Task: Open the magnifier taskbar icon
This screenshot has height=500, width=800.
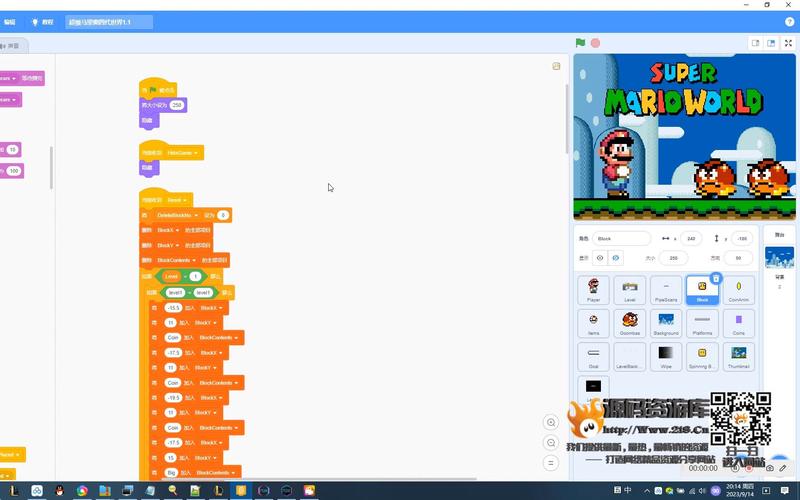Action: (x=172, y=491)
